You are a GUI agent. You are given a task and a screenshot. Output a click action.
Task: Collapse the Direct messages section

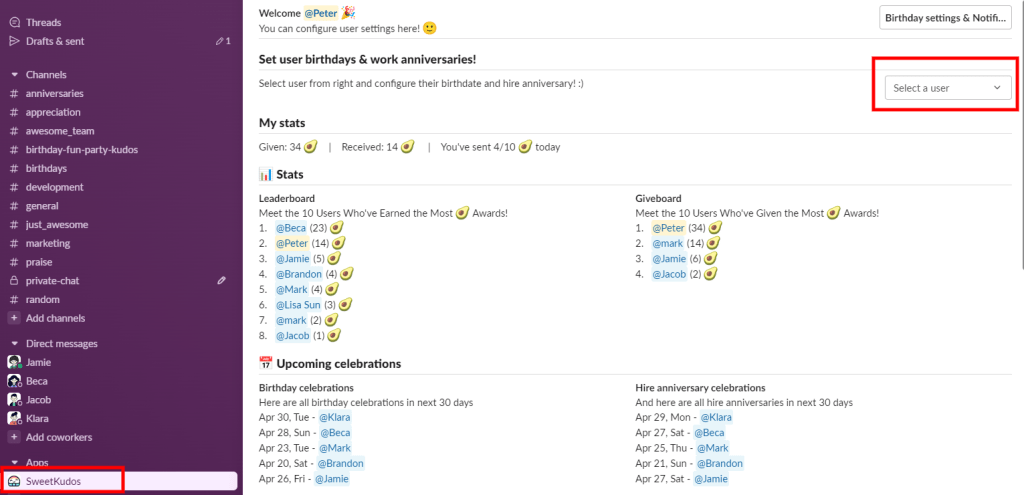coord(14,344)
